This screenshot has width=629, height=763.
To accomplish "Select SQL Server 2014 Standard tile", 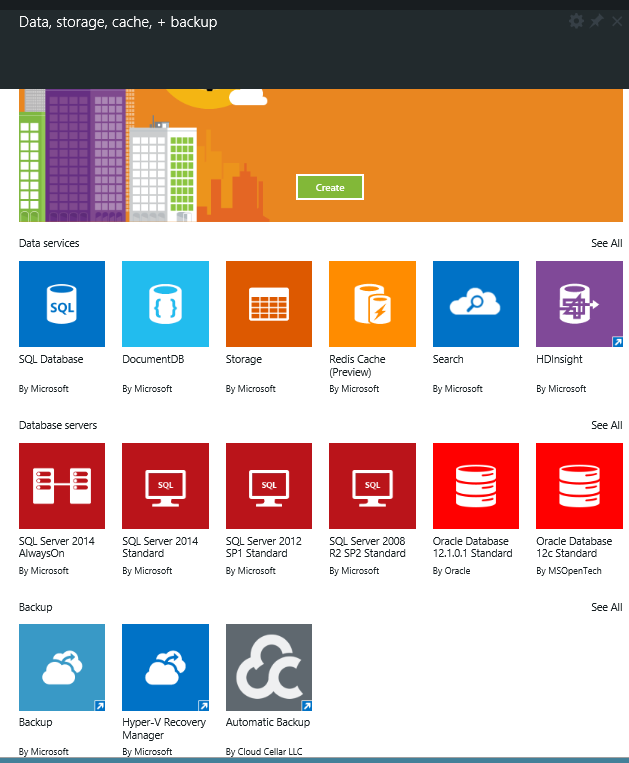I will (x=165, y=486).
